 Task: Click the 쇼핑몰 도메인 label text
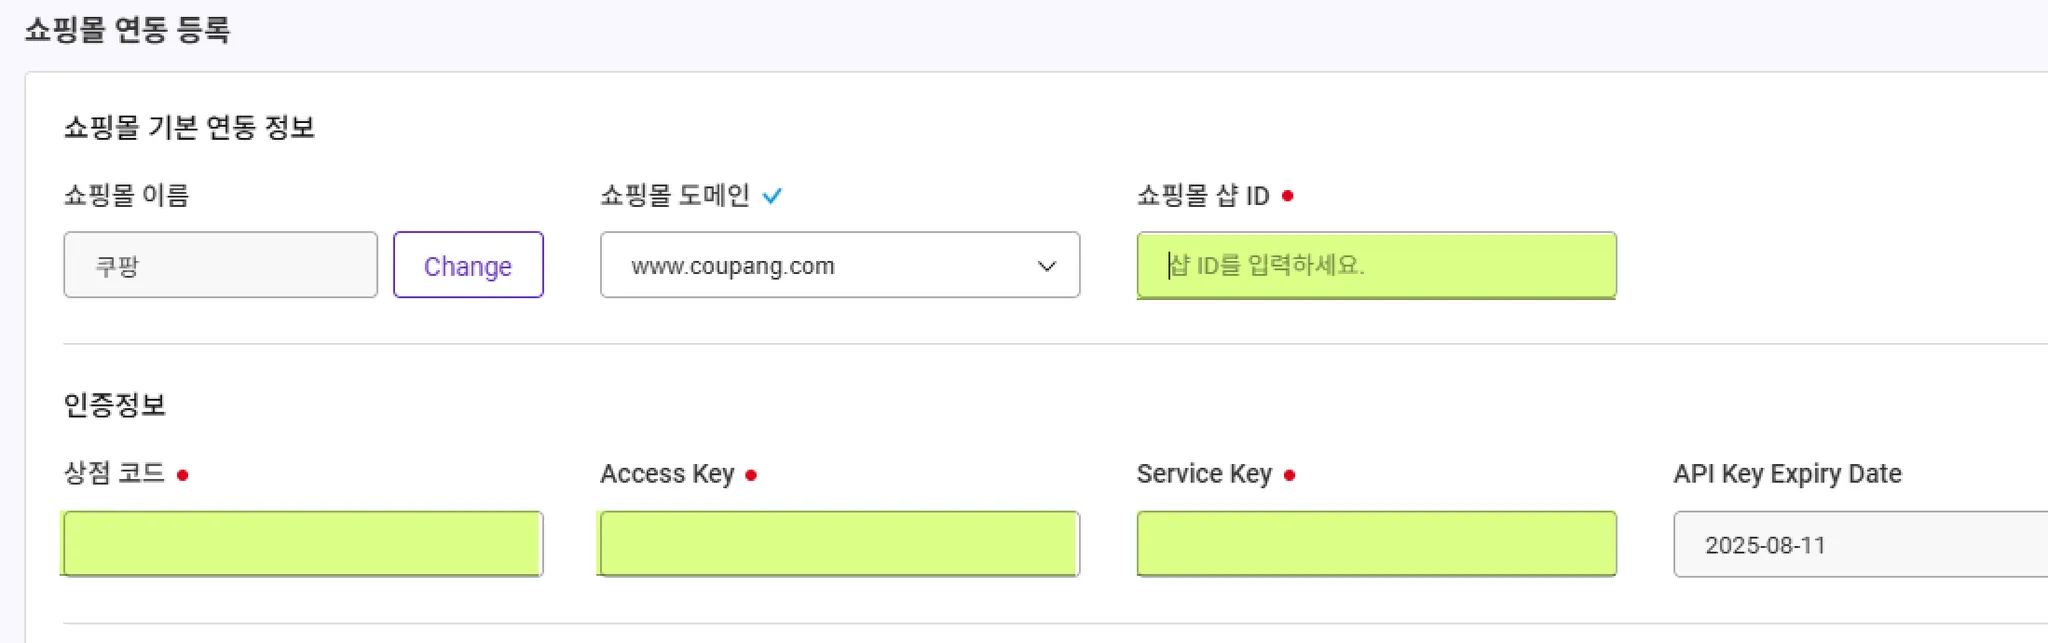point(675,195)
